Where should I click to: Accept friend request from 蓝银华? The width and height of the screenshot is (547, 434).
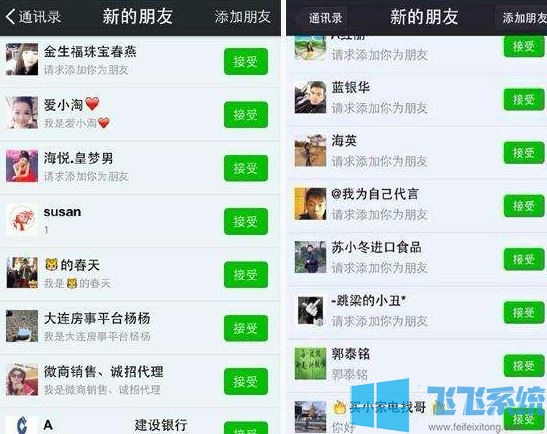[x=524, y=99]
